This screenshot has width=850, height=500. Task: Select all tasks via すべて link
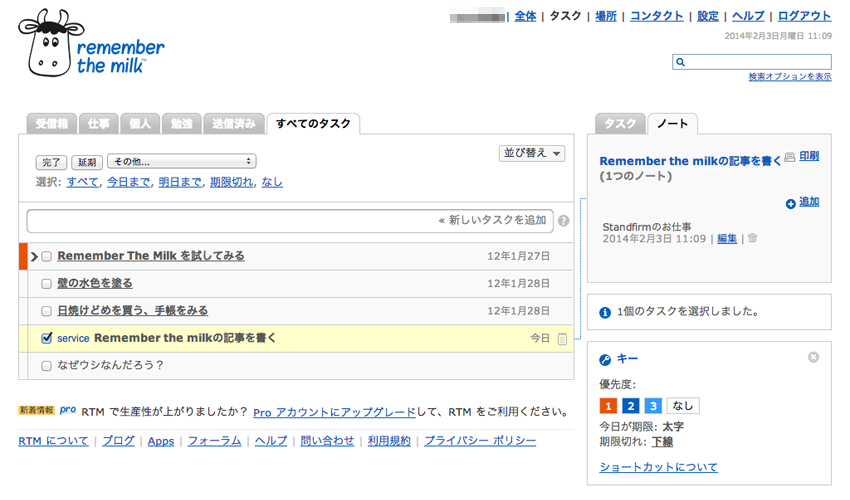point(82,182)
